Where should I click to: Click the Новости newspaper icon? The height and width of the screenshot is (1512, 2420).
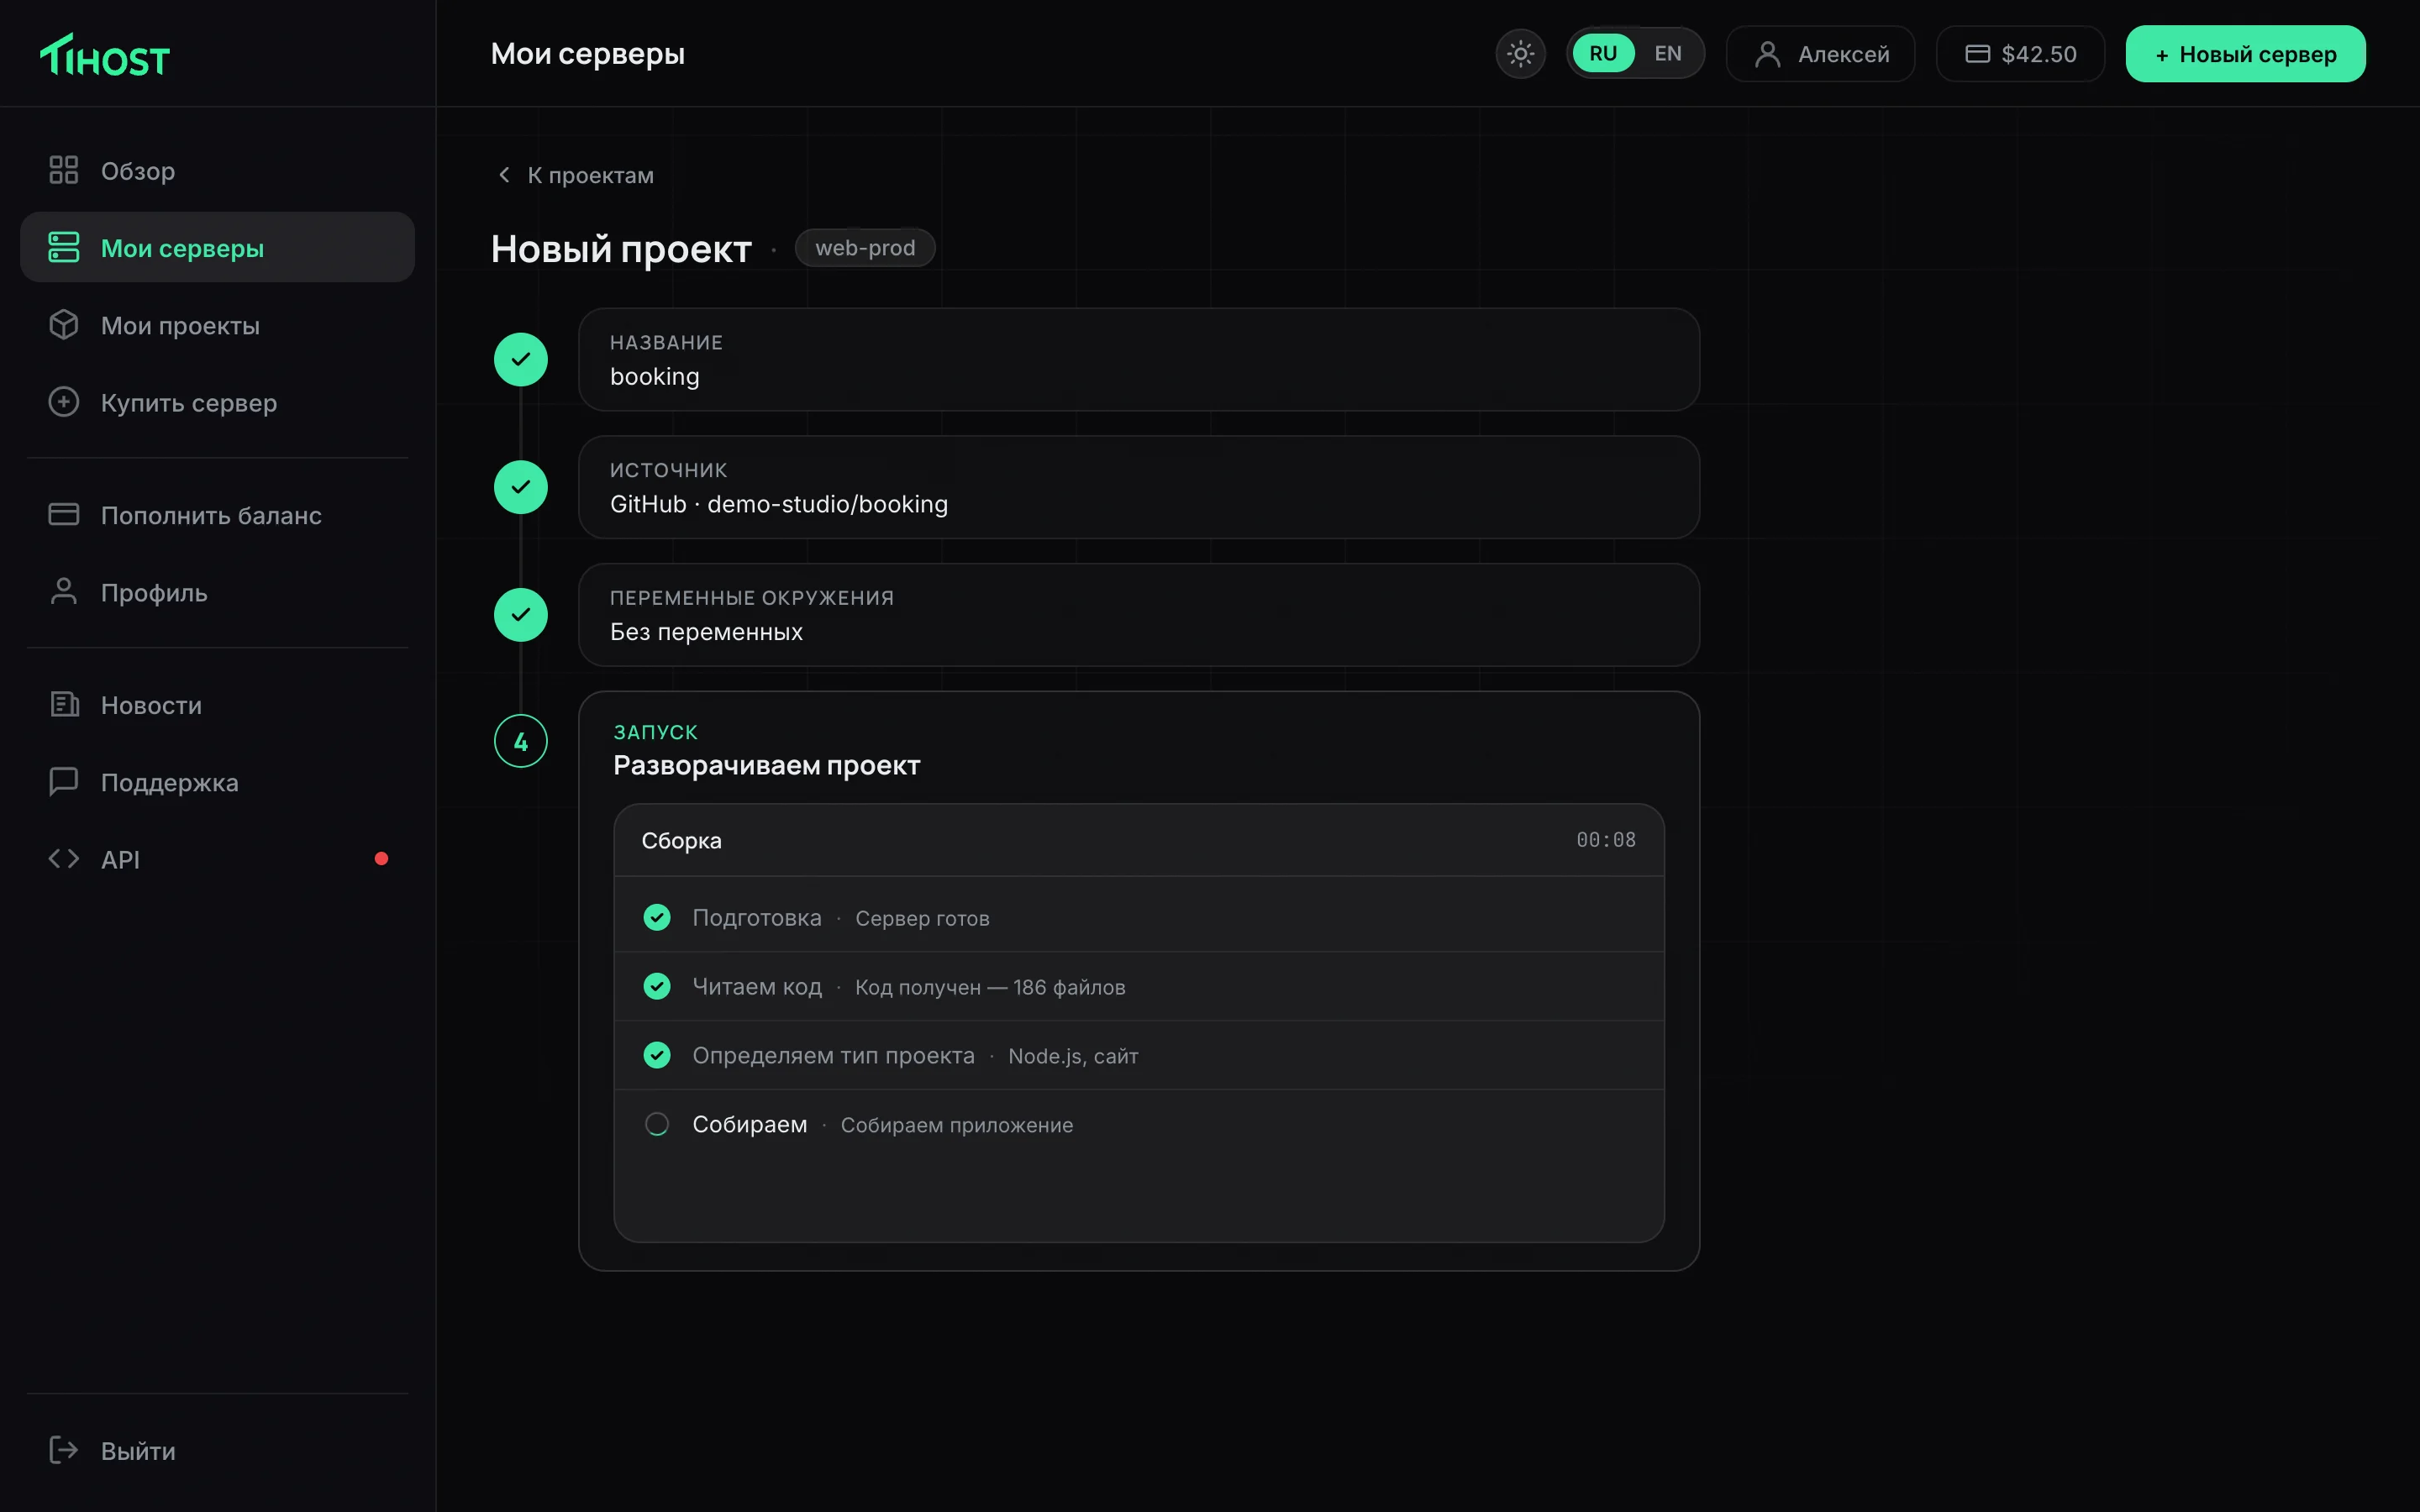point(64,704)
